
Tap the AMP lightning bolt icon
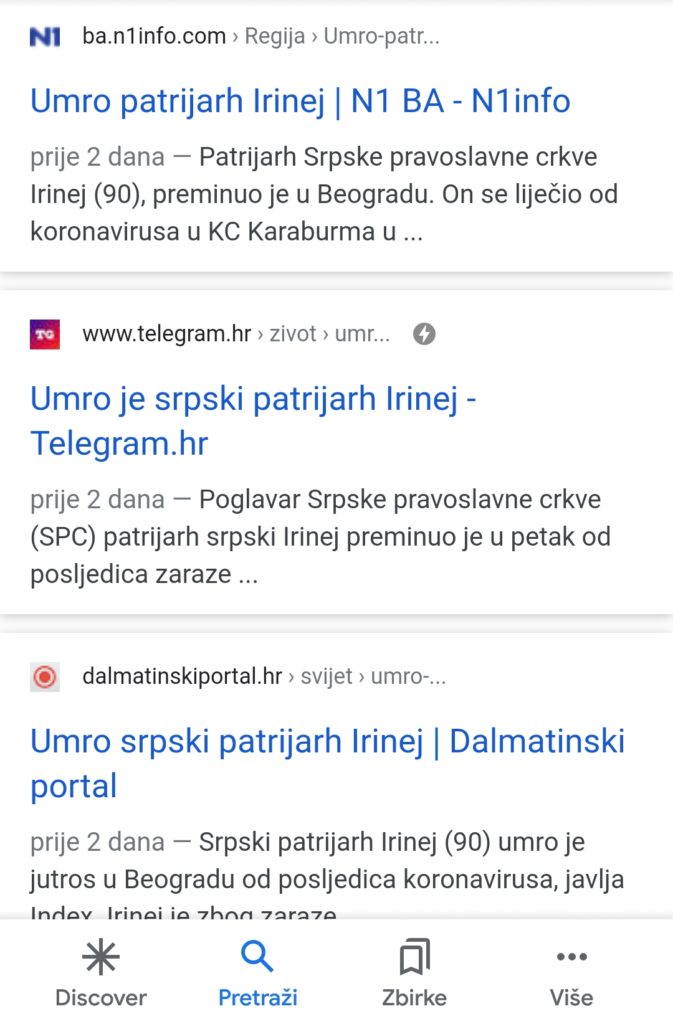(424, 334)
